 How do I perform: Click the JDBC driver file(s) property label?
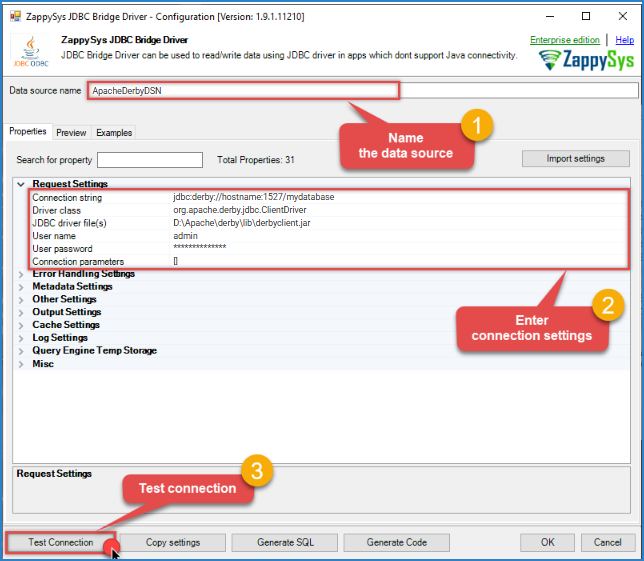point(69,223)
